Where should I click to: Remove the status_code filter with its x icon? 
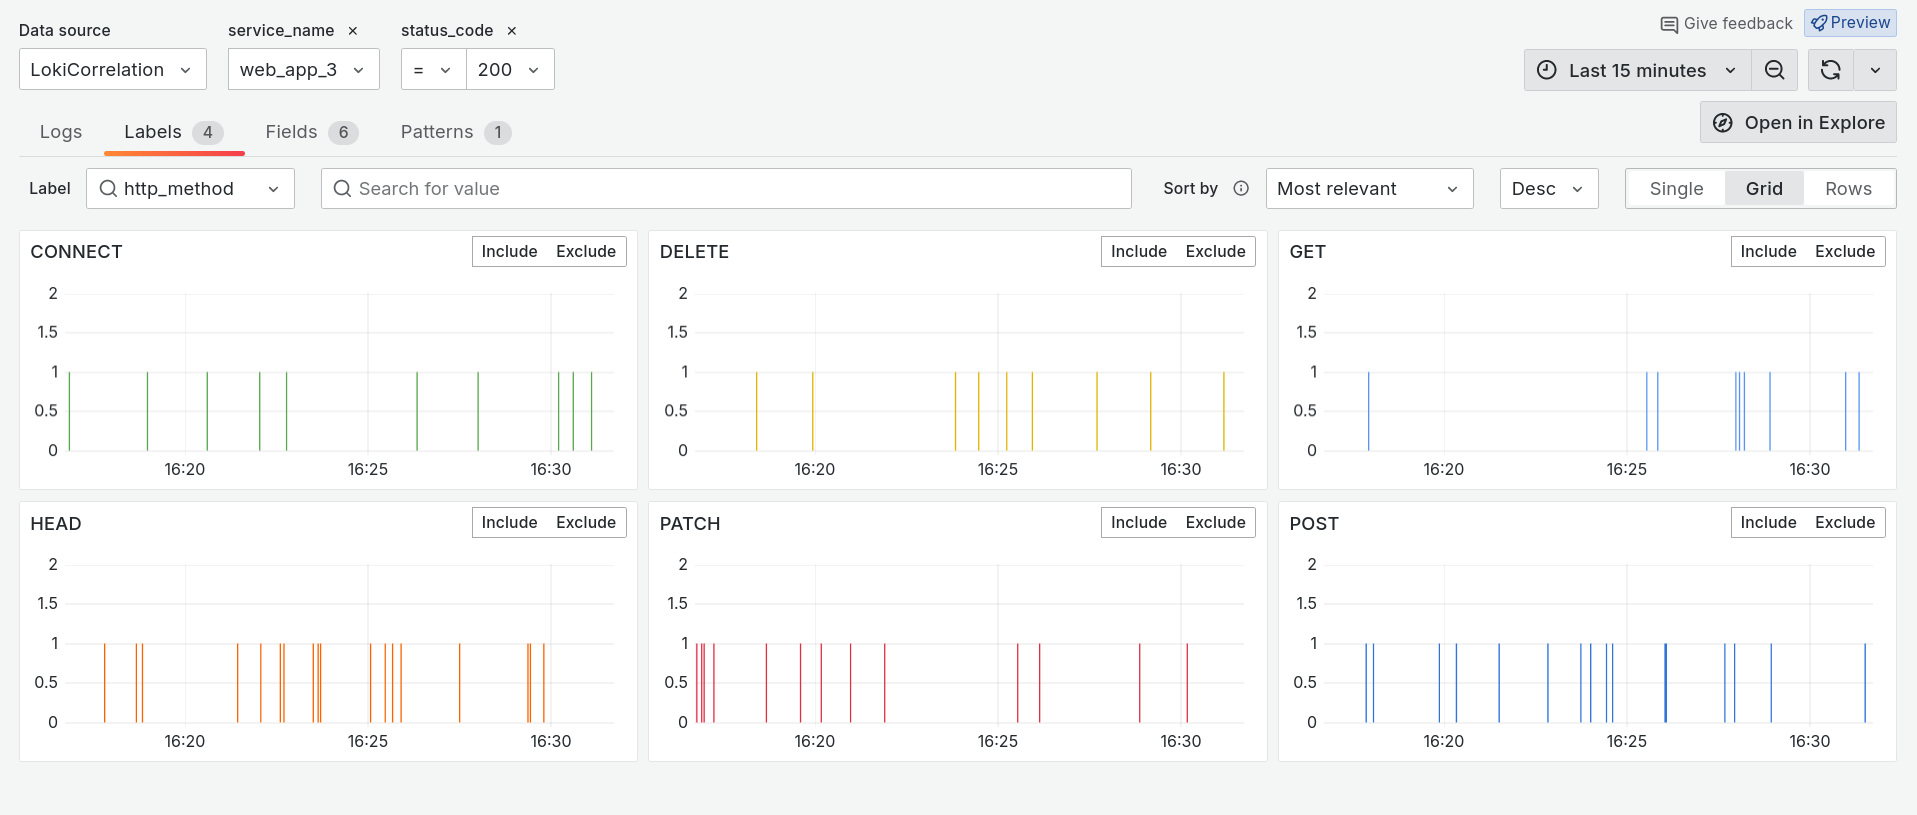(512, 31)
